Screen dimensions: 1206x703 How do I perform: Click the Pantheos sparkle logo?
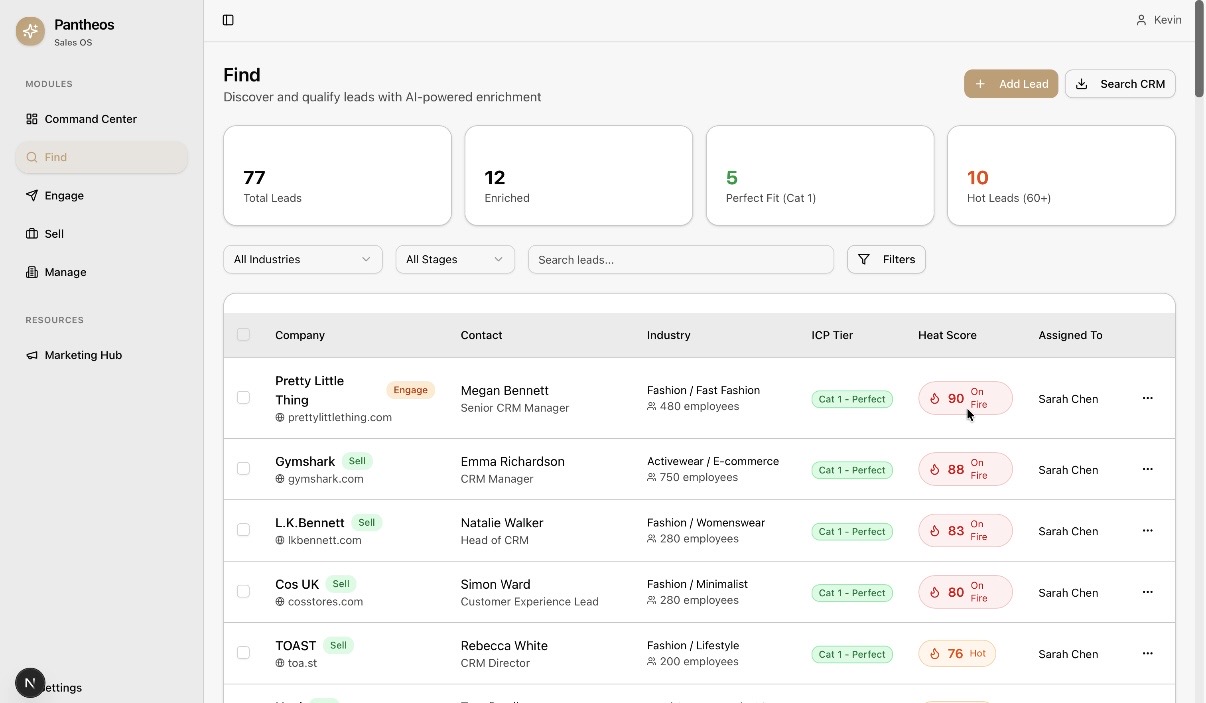(x=30, y=31)
